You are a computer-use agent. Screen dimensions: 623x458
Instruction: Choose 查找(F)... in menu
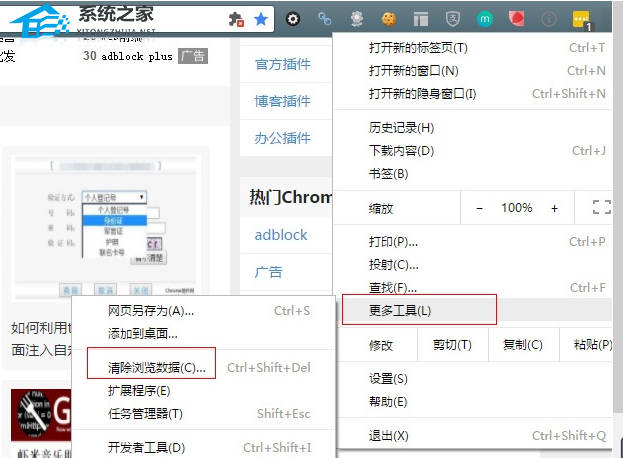click(x=472, y=288)
